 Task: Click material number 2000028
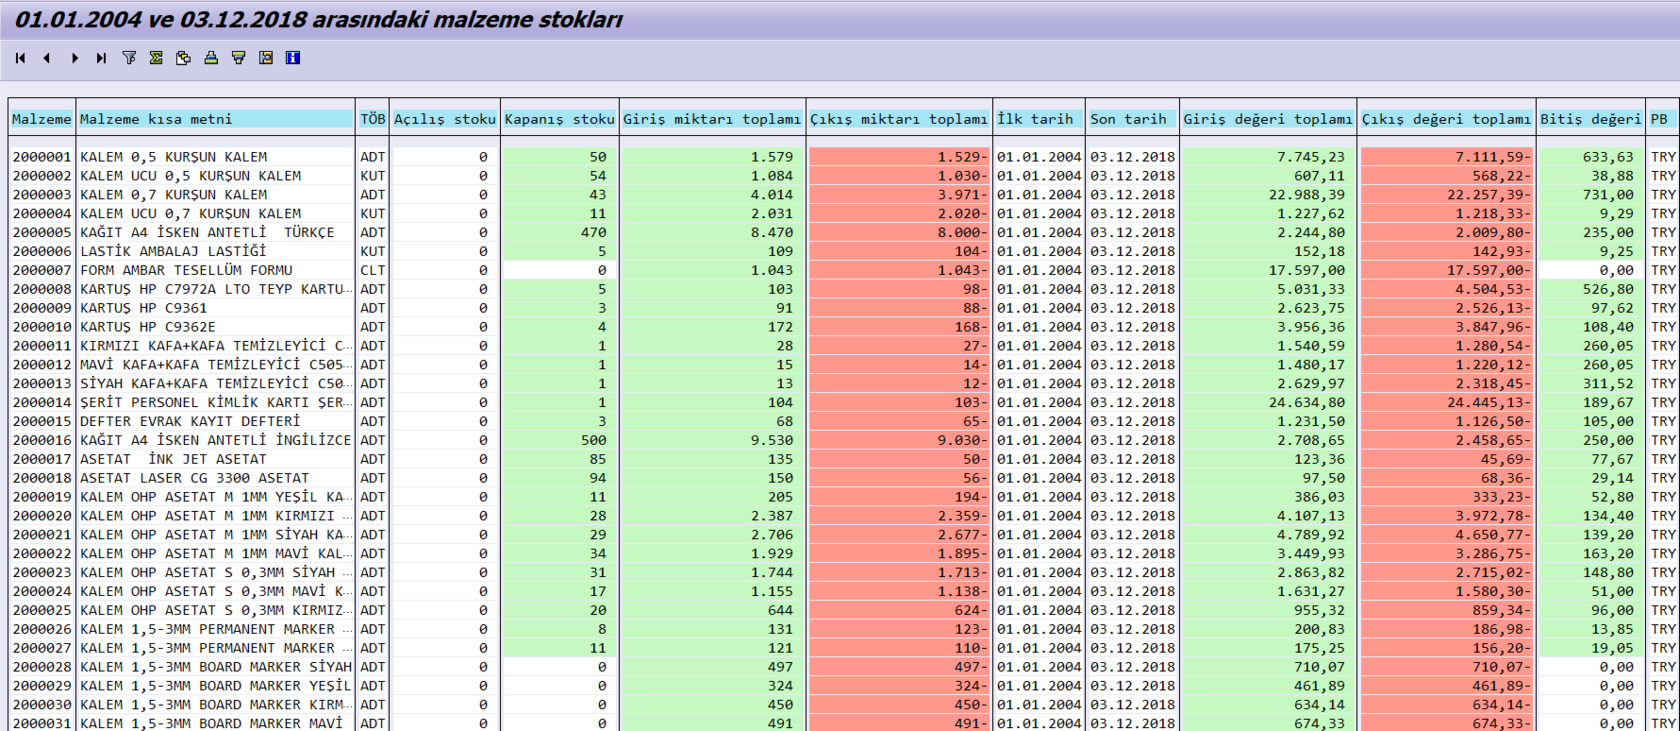click(x=42, y=667)
